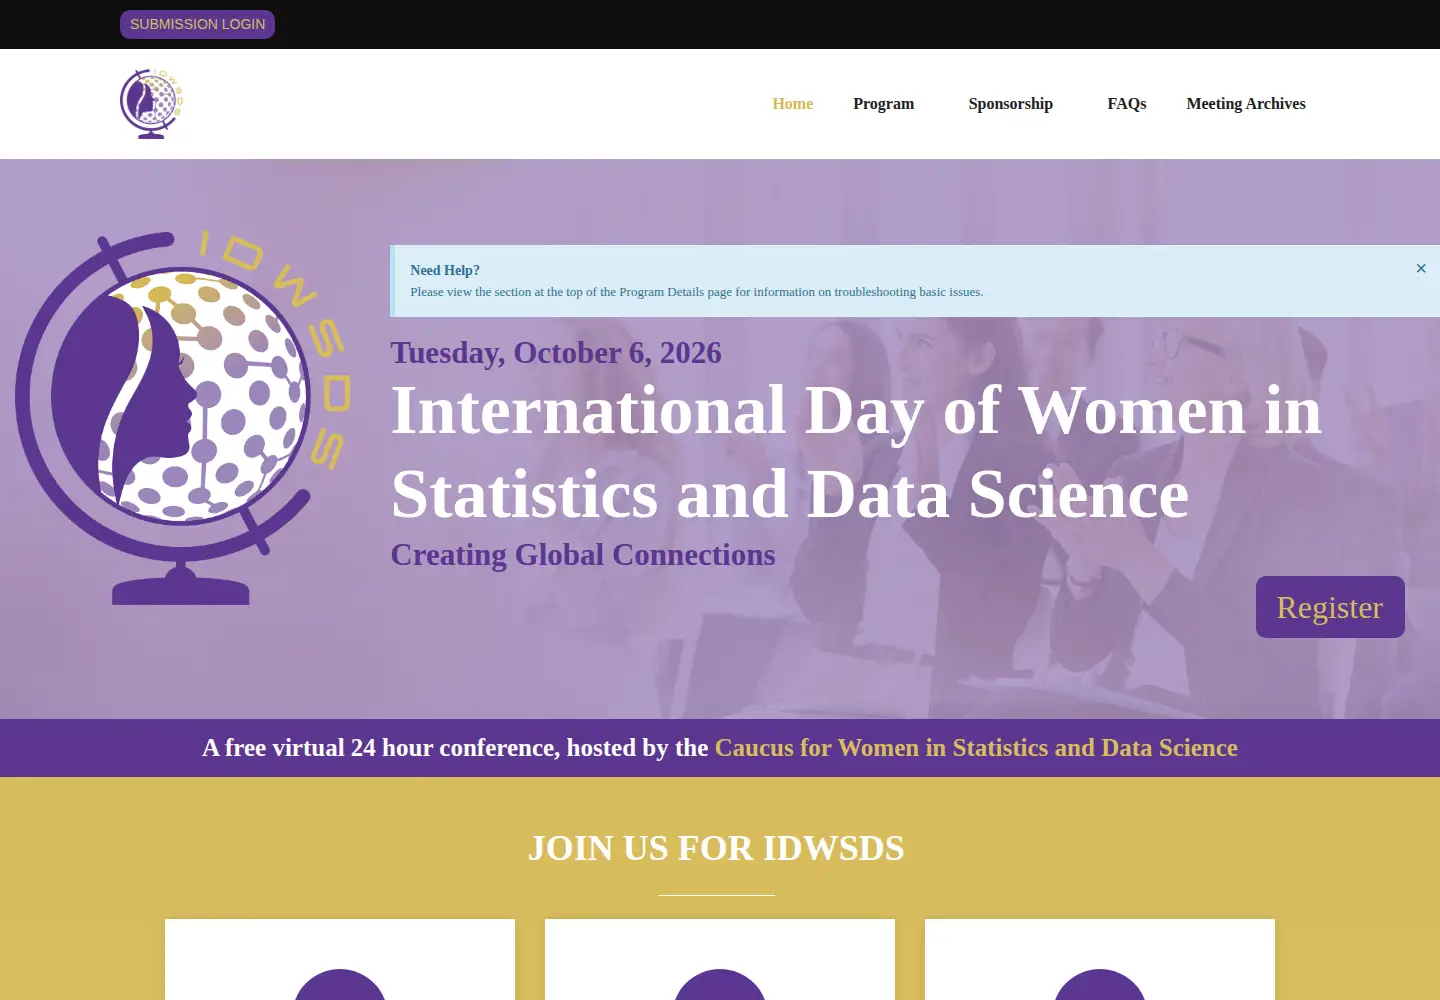Dismiss the Need Help alert with X
This screenshot has width=1440, height=1000.
(1421, 268)
